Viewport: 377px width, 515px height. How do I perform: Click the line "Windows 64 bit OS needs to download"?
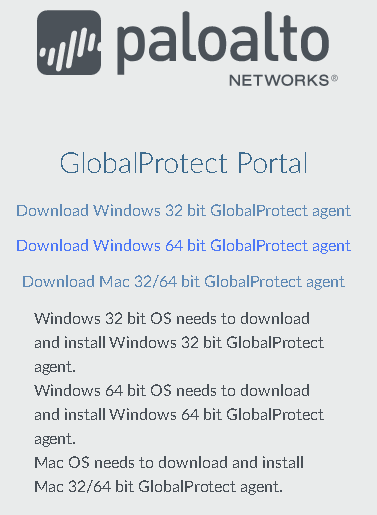click(x=172, y=391)
